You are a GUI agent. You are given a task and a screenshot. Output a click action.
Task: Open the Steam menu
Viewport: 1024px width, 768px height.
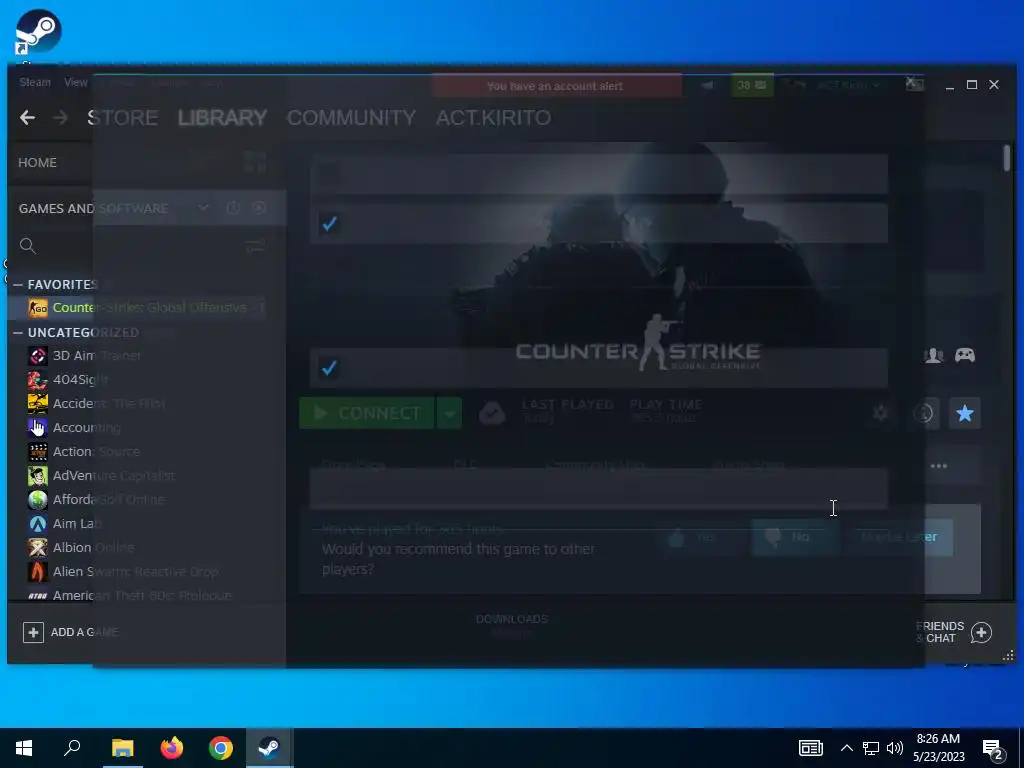35,82
